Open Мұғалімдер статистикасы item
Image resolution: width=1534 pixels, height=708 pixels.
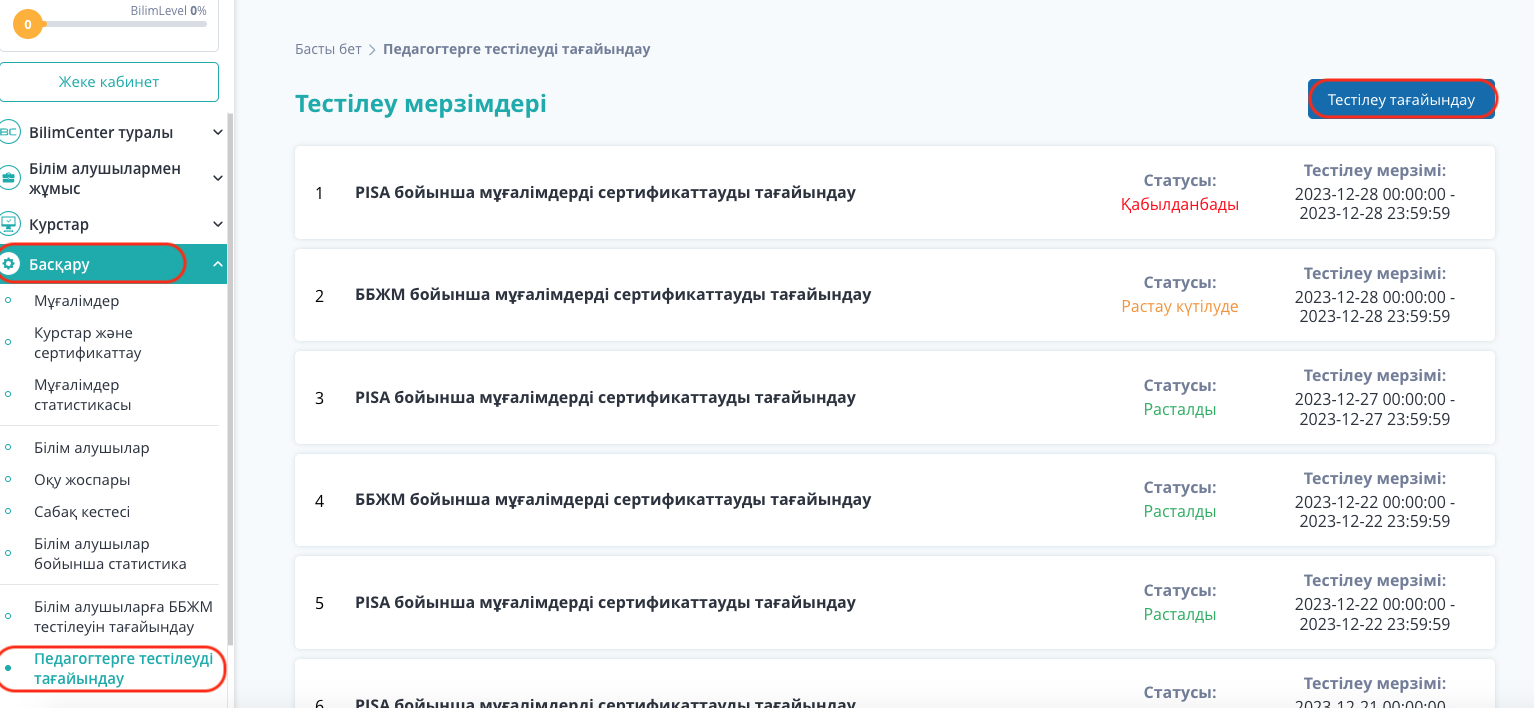tap(83, 394)
